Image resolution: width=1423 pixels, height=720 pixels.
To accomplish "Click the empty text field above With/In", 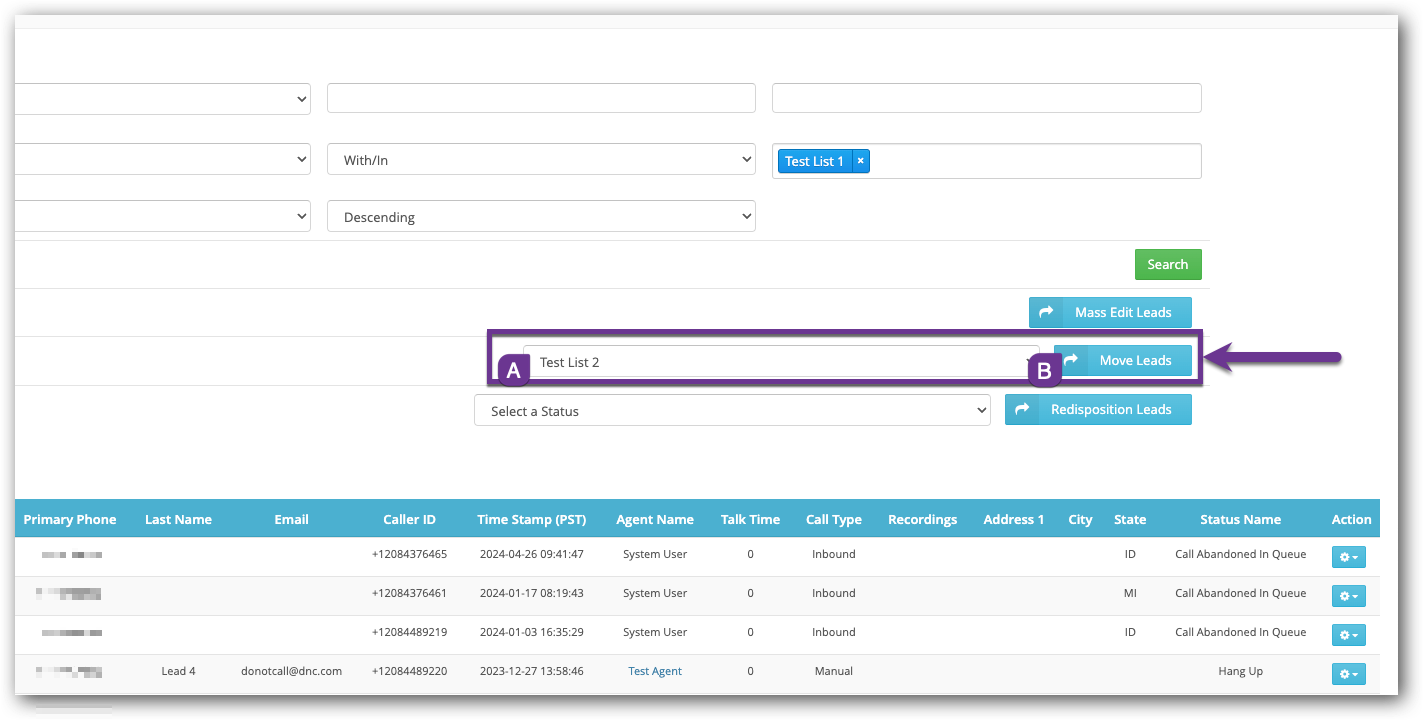I will coord(541,98).
